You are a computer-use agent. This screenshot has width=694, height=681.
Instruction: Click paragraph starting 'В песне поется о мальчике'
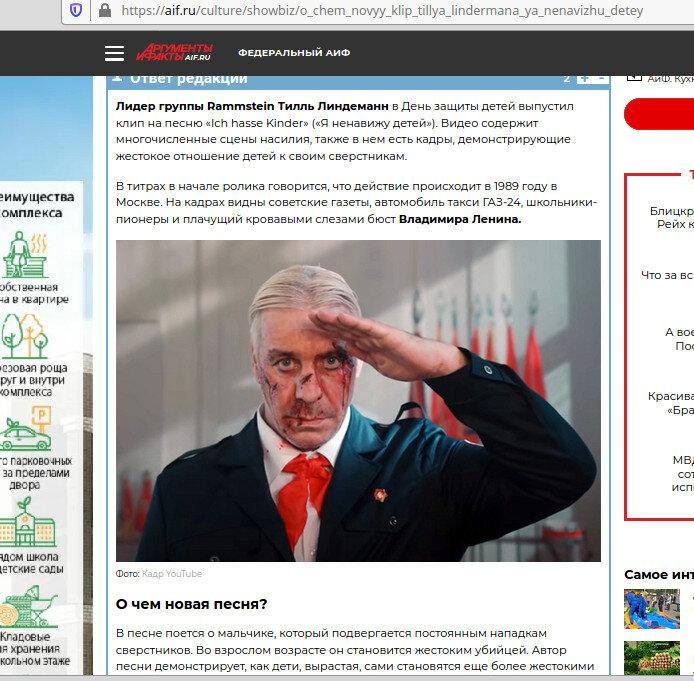(355, 650)
